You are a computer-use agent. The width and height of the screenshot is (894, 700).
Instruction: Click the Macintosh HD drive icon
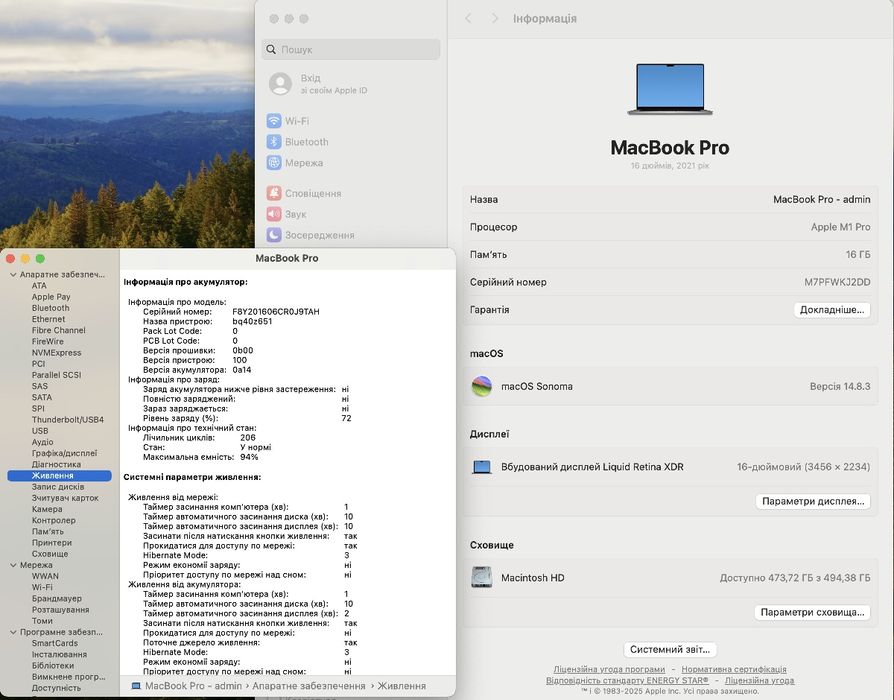[x=482, y=577]
